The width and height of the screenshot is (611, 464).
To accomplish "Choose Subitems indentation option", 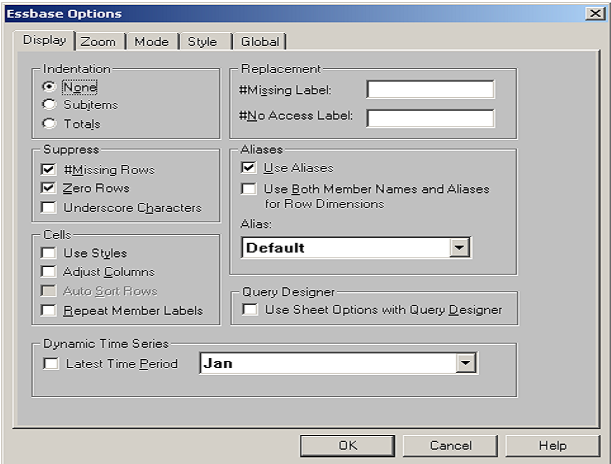I will tap(49, 104).
